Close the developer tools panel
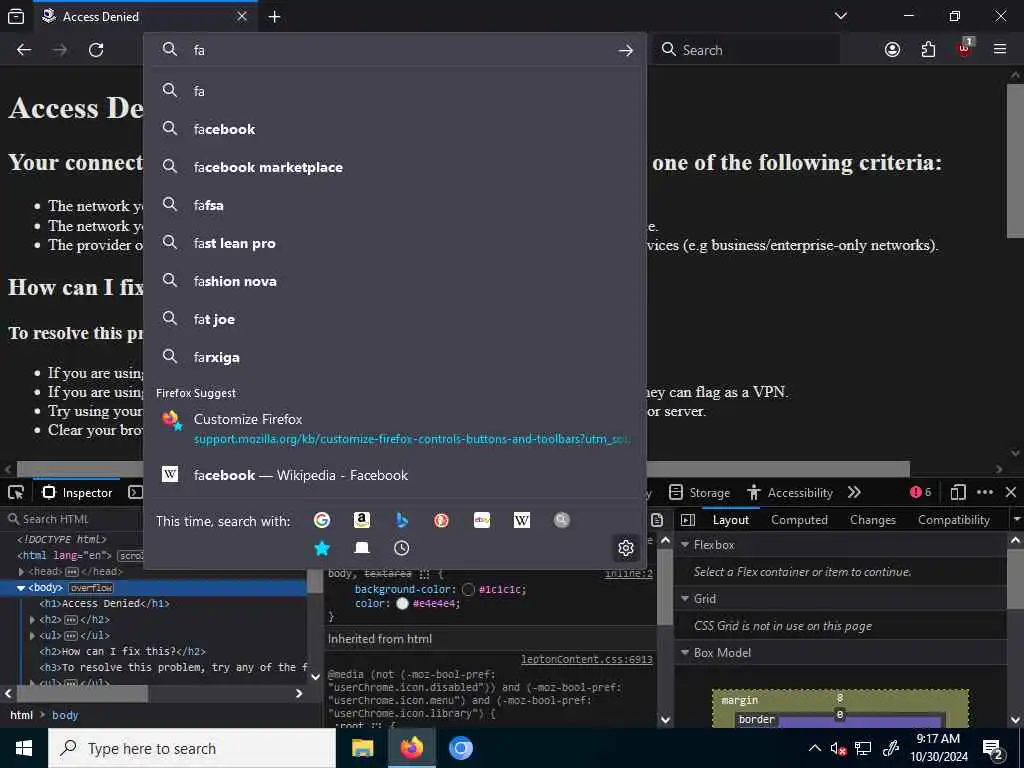1024x768 pixels. [1011, 492]
